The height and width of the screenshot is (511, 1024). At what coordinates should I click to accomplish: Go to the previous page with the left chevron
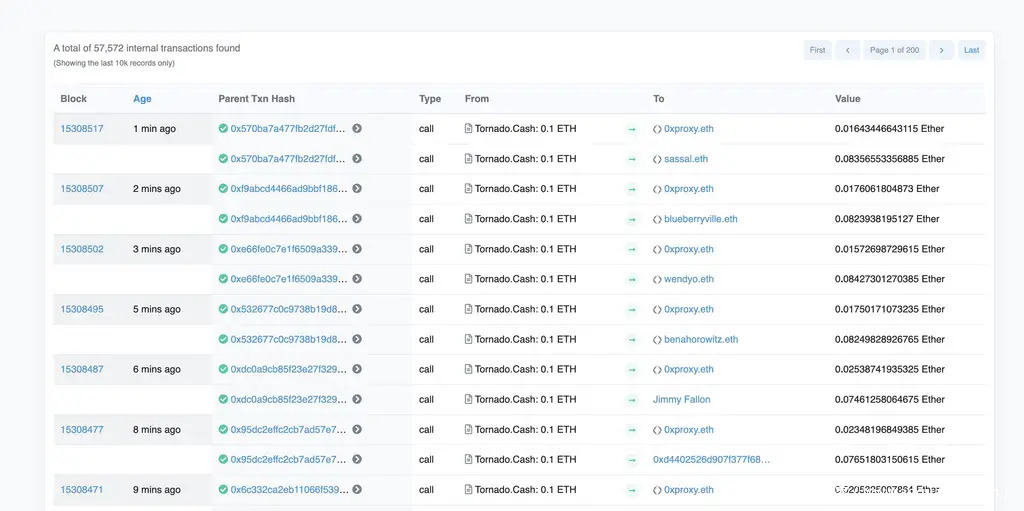coord(848,50)
